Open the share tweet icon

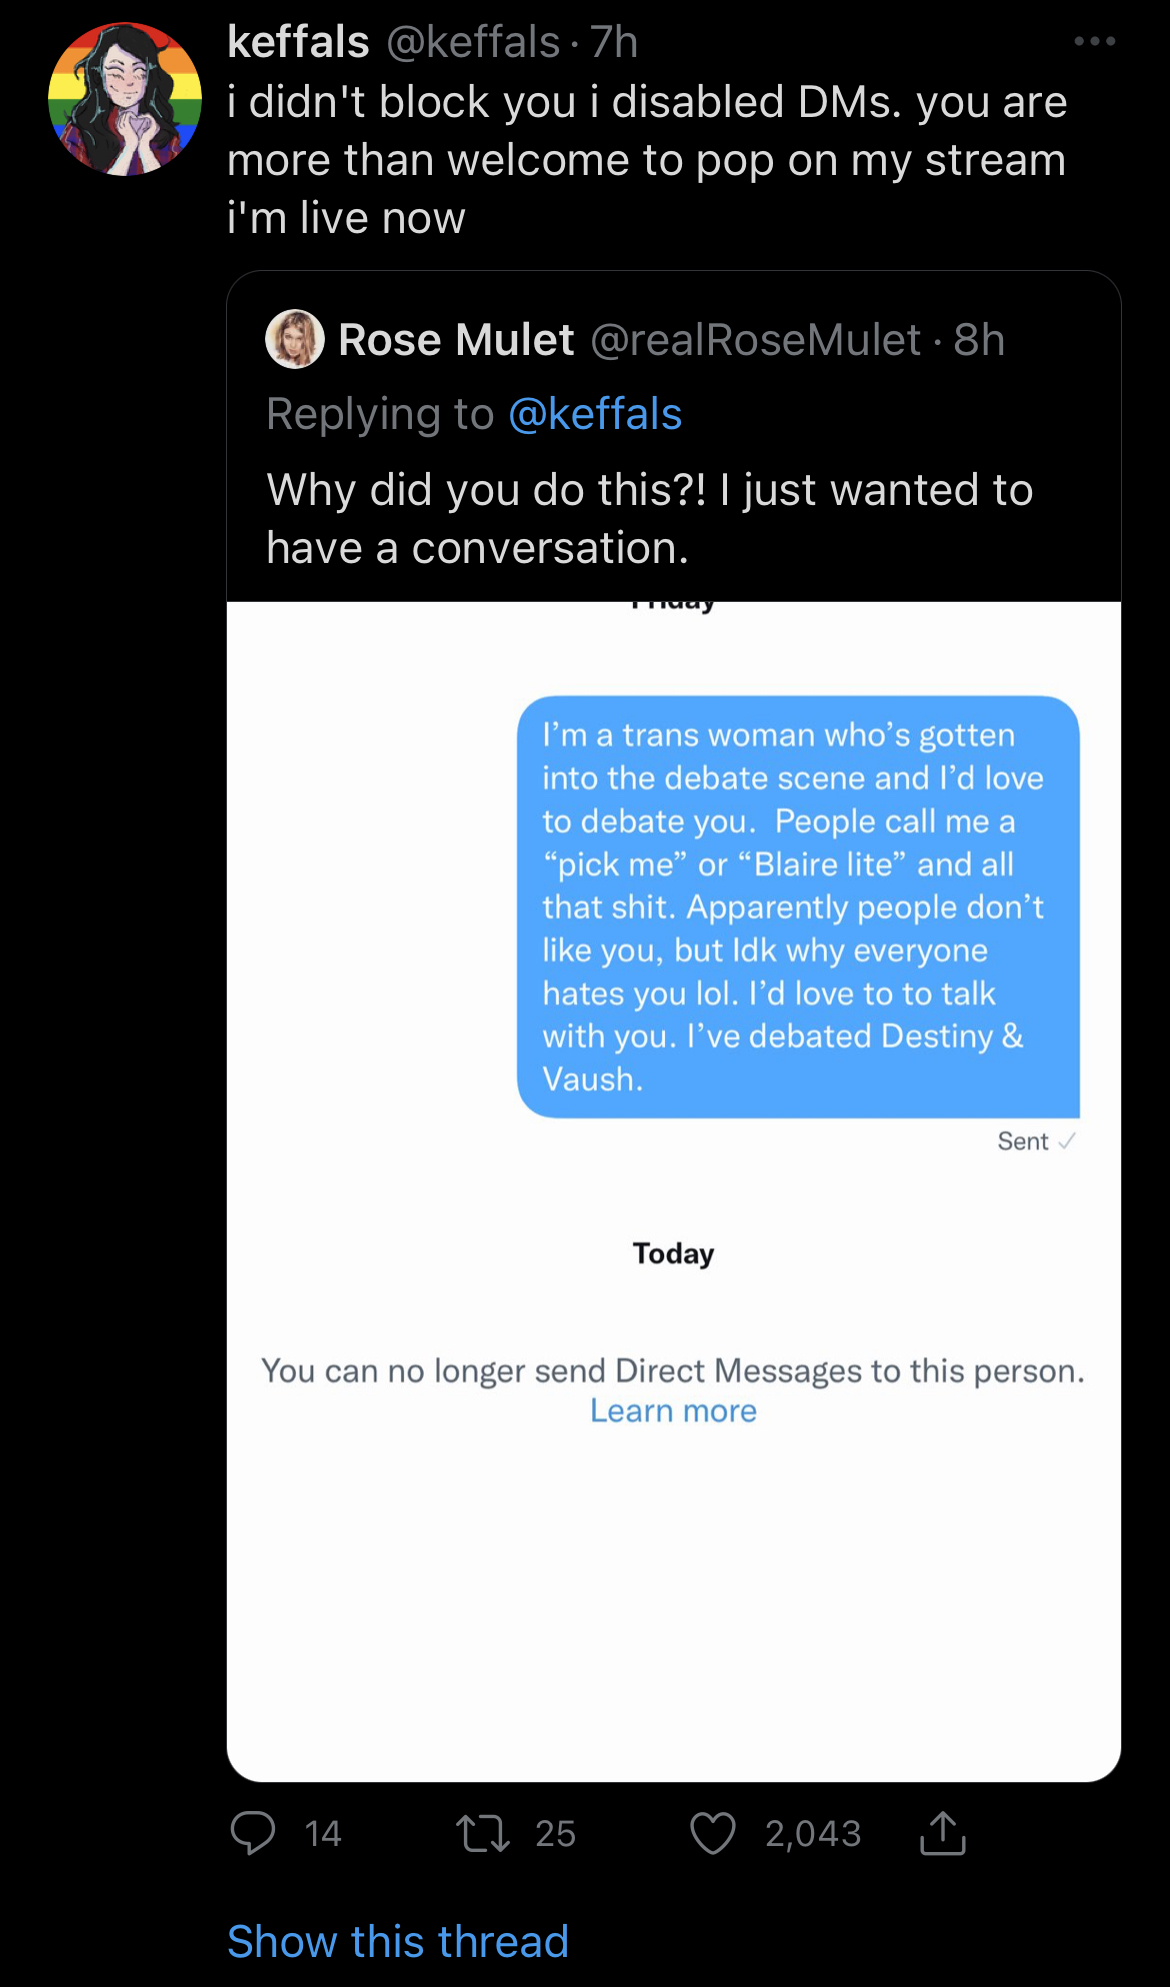943,1832
